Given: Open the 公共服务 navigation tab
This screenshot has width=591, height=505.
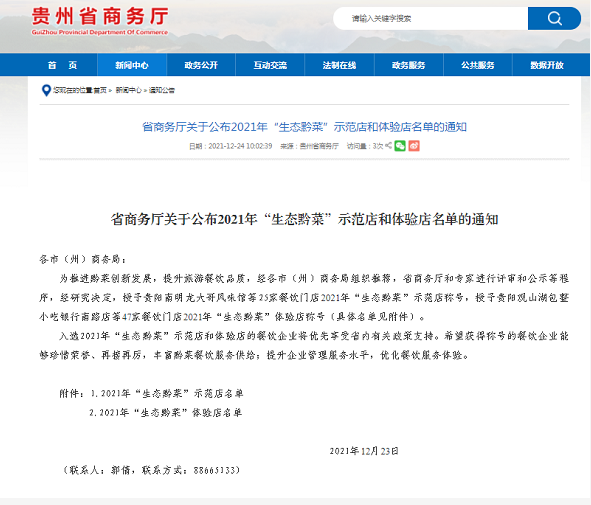Looking at the screenshot, I should [x=478, y=65].
